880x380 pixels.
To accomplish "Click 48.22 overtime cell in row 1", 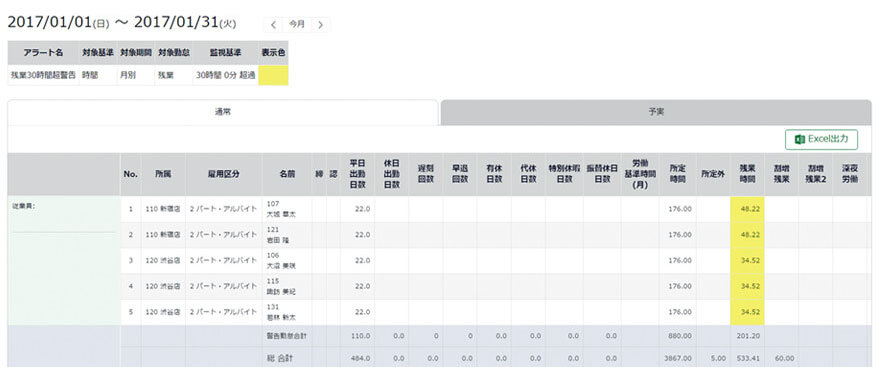I will tap(747, 209).
